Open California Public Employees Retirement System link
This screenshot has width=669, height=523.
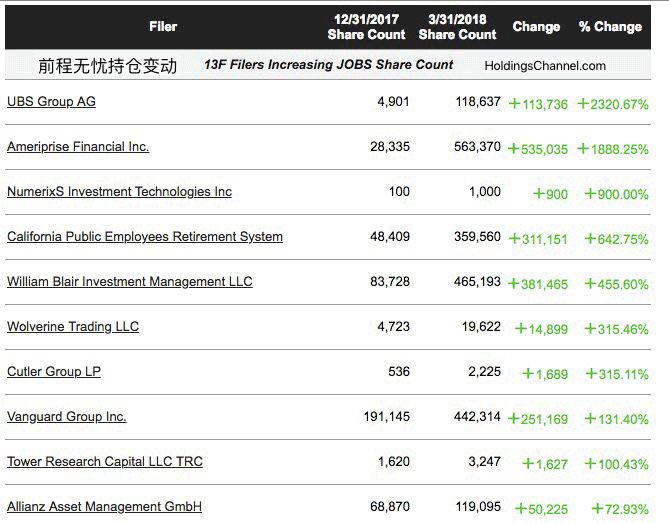(145, 237)
